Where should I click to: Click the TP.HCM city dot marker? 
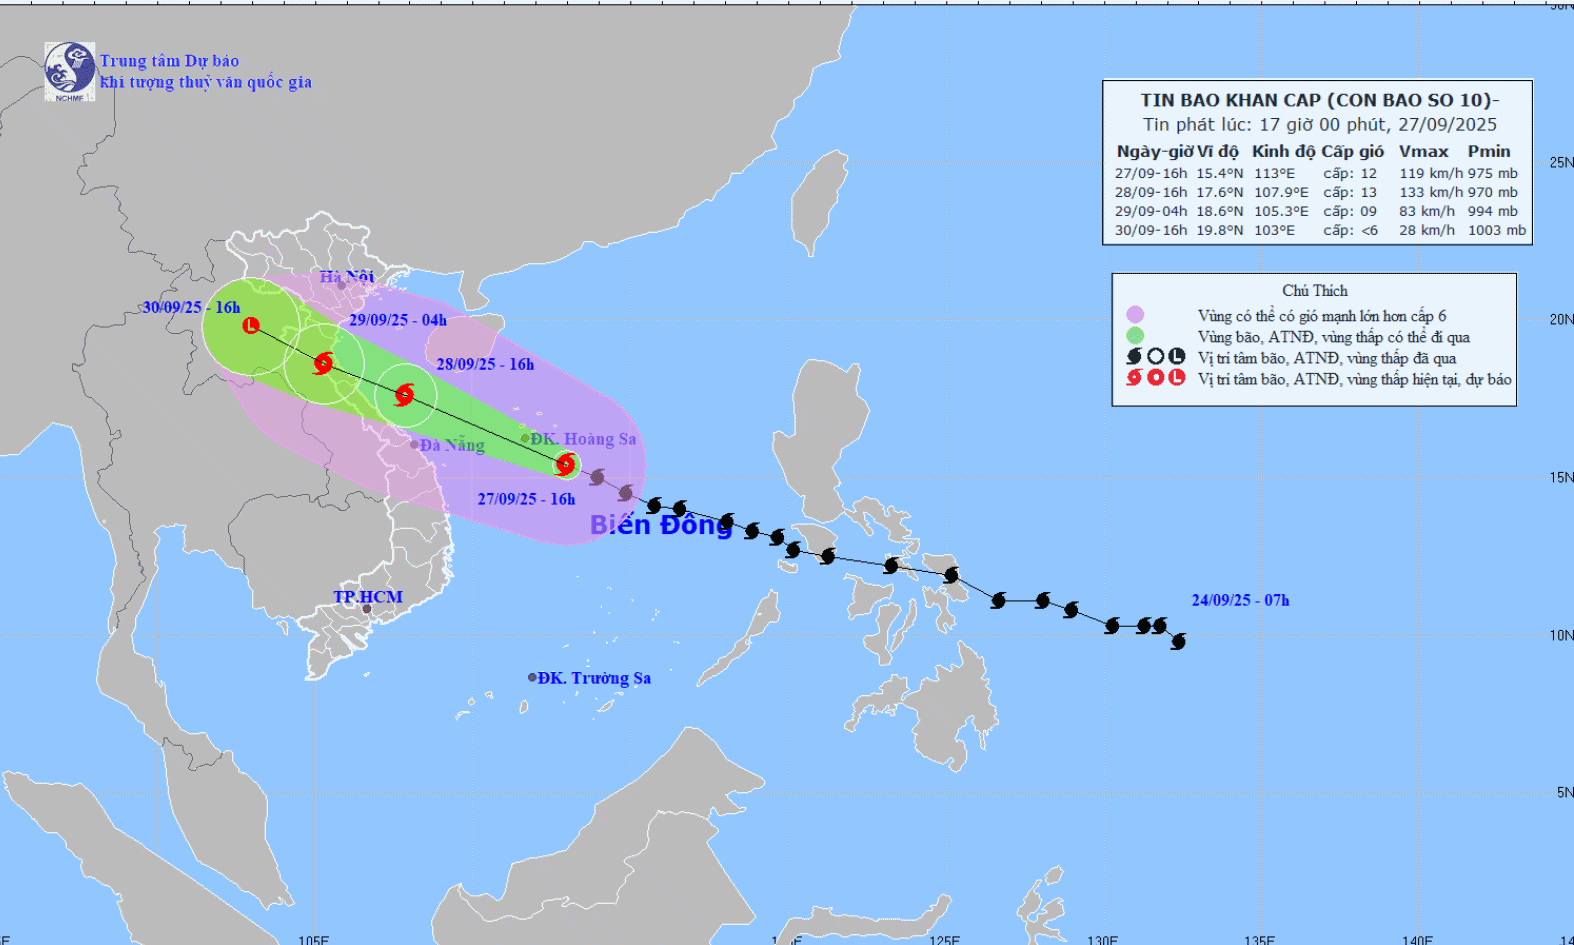(x=367, y=609)
